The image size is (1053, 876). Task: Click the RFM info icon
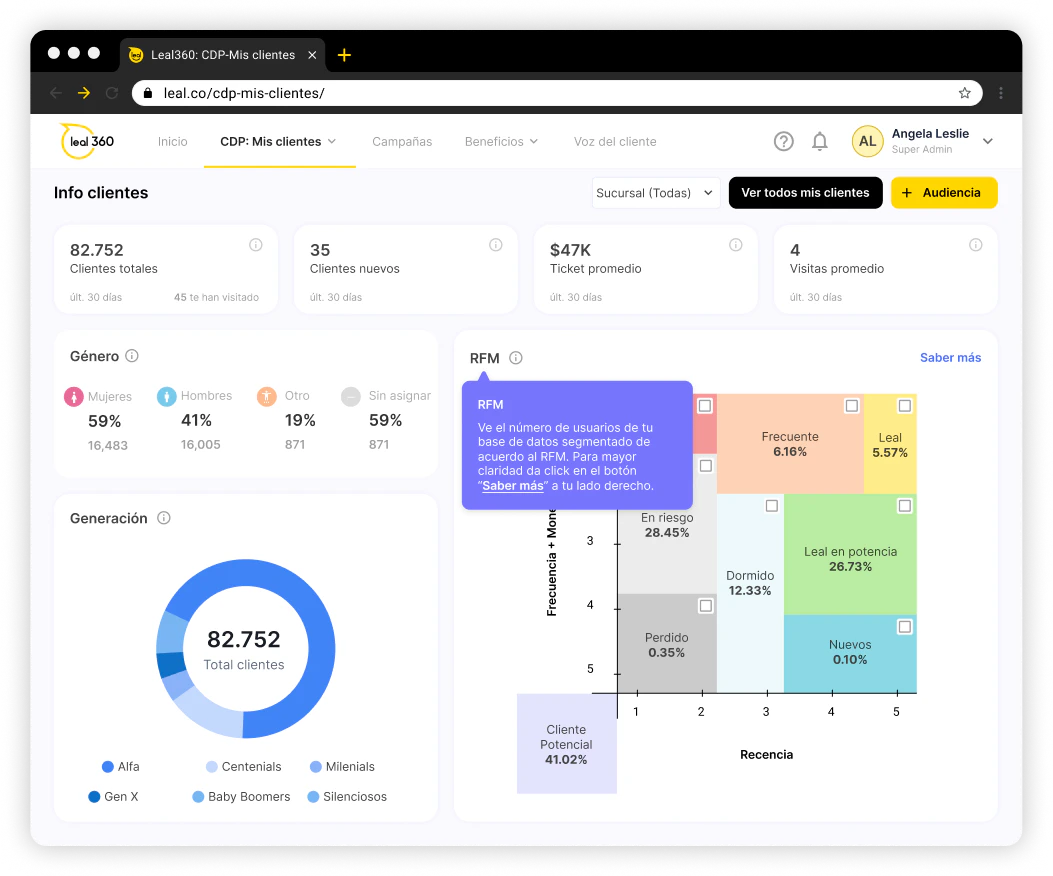click(x=517, y=357)
